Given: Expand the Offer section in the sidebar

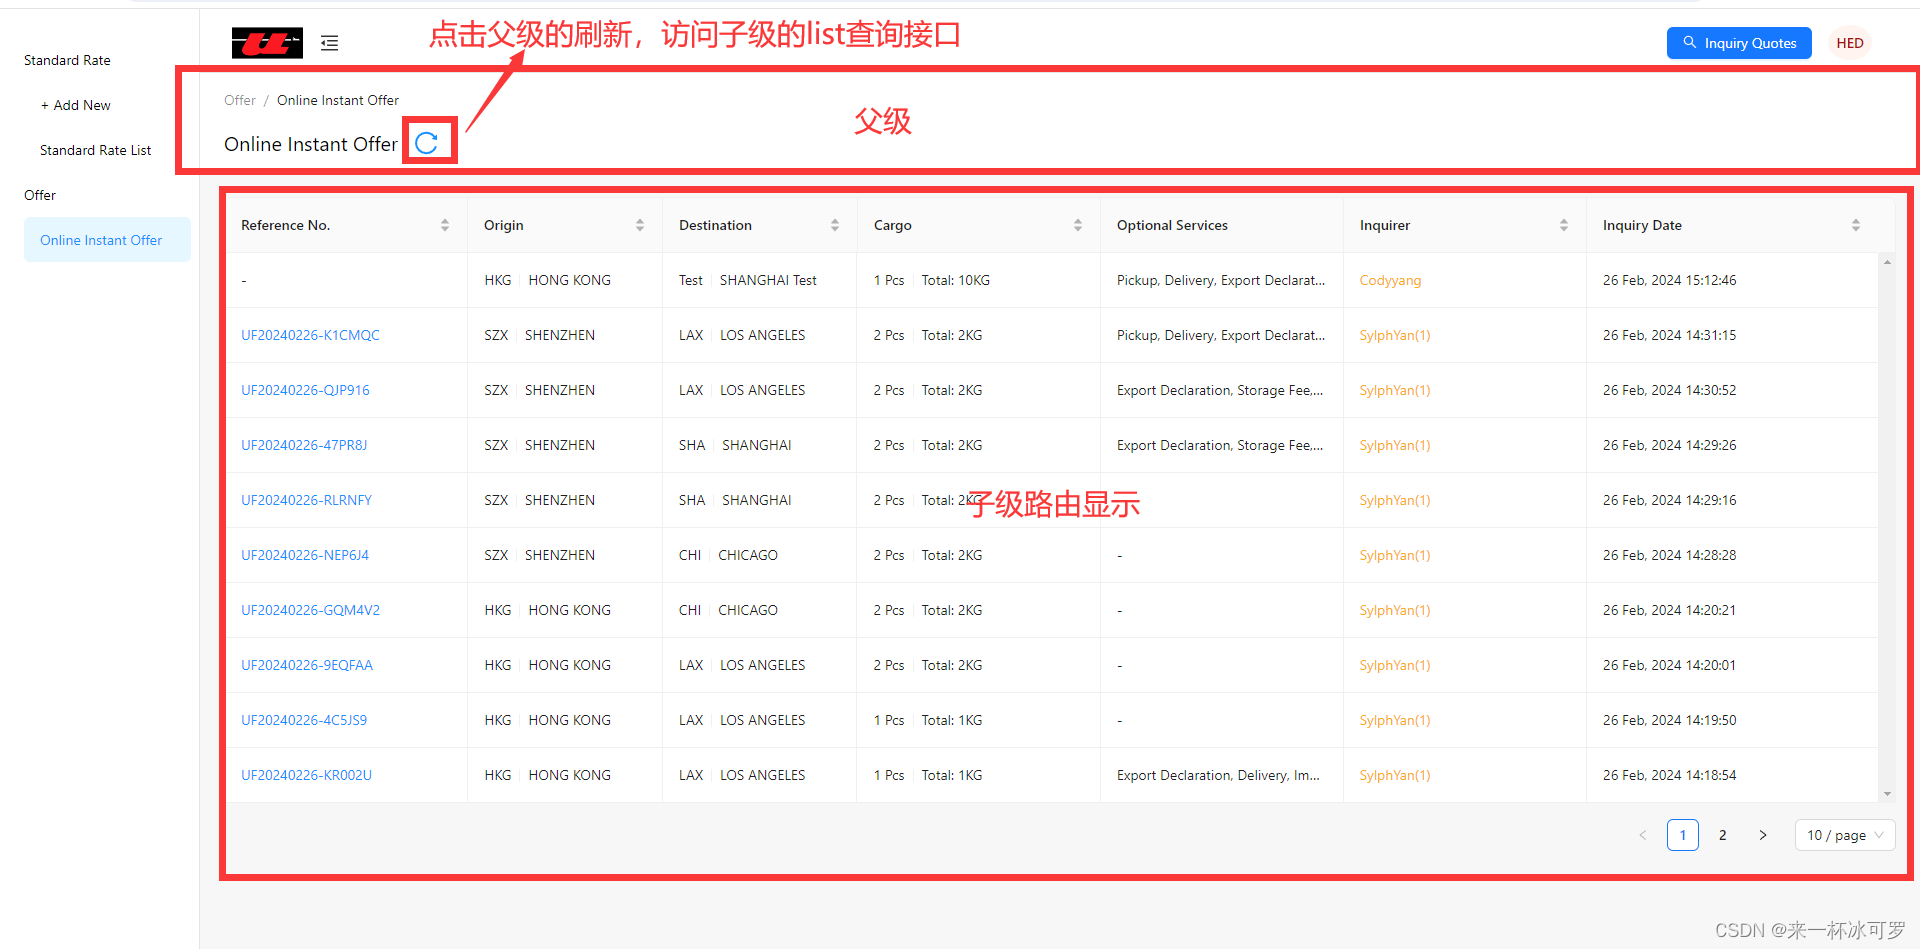Looking at the screenshot, I should (40, 195).
